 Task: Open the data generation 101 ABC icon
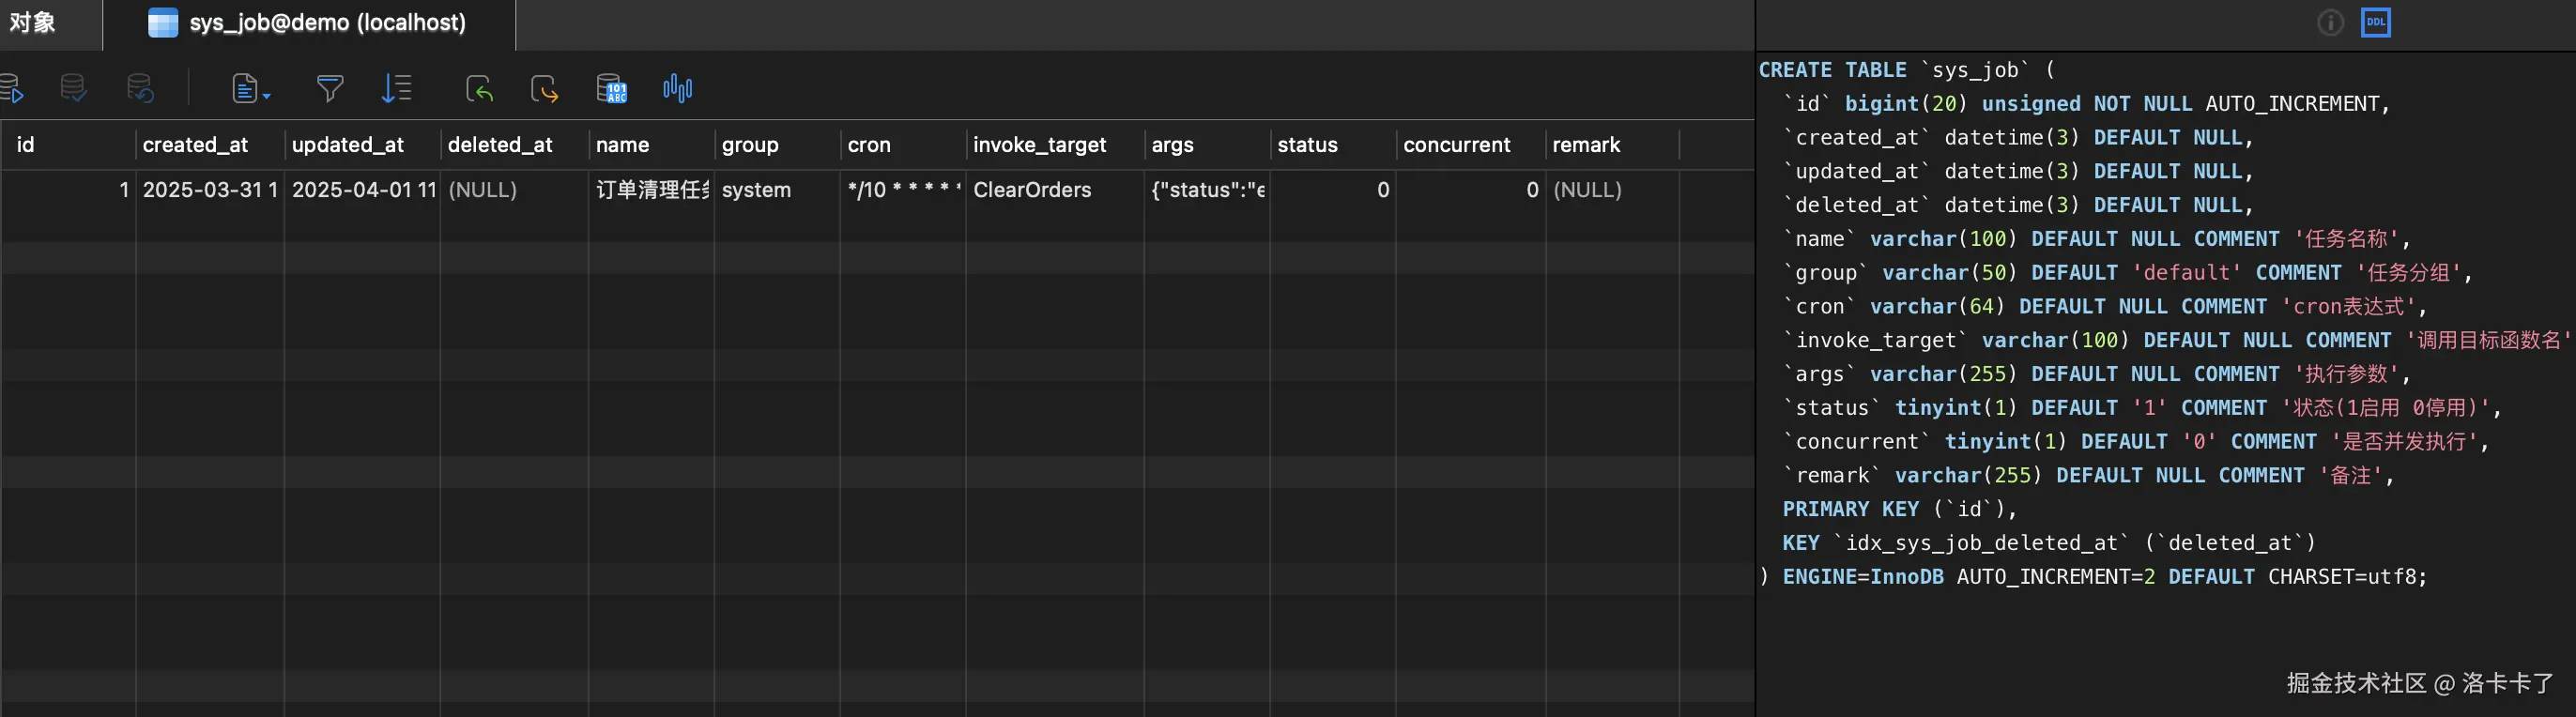coord(611,89)
